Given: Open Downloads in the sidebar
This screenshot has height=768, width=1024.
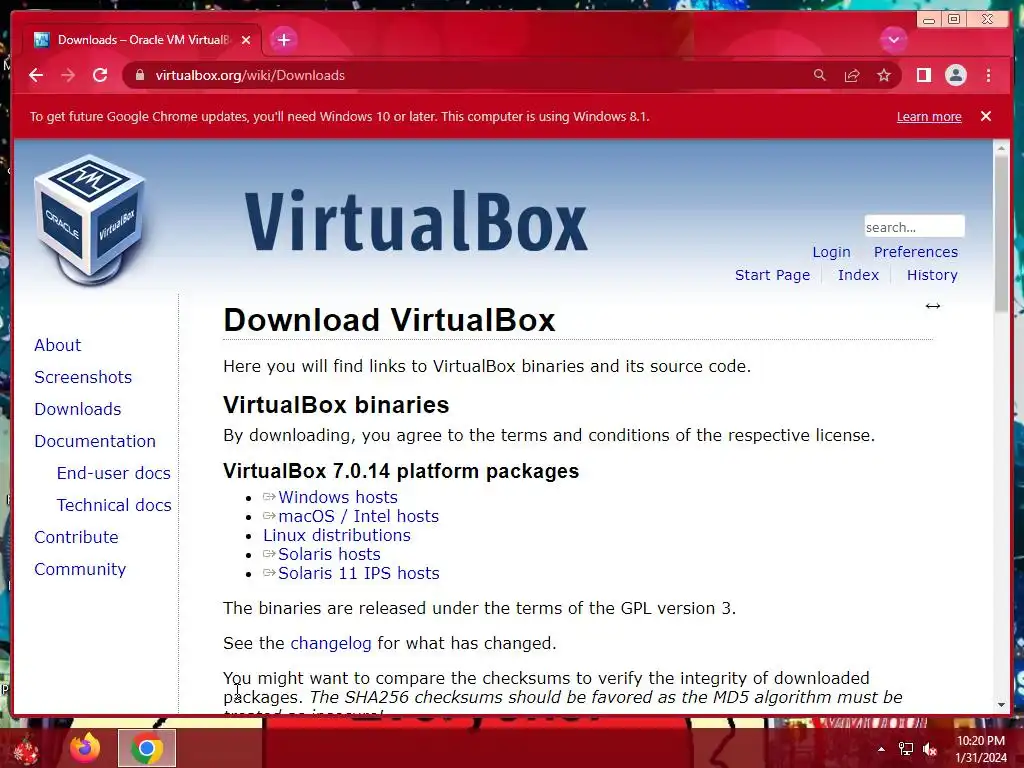Looking at the screenshot, I should pos(78,409).
